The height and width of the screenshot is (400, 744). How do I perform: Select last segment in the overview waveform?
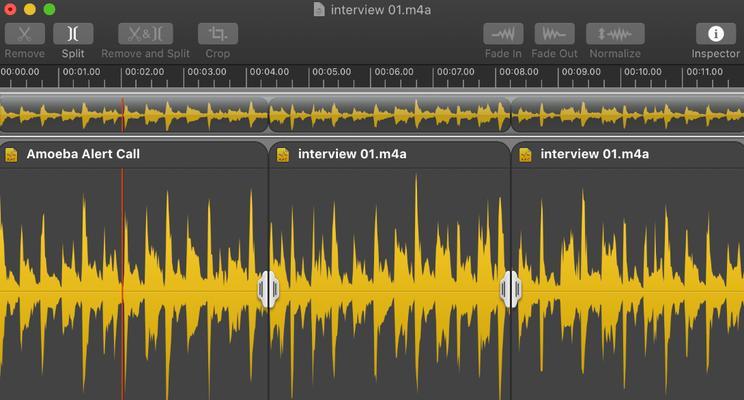pos(628,115)
